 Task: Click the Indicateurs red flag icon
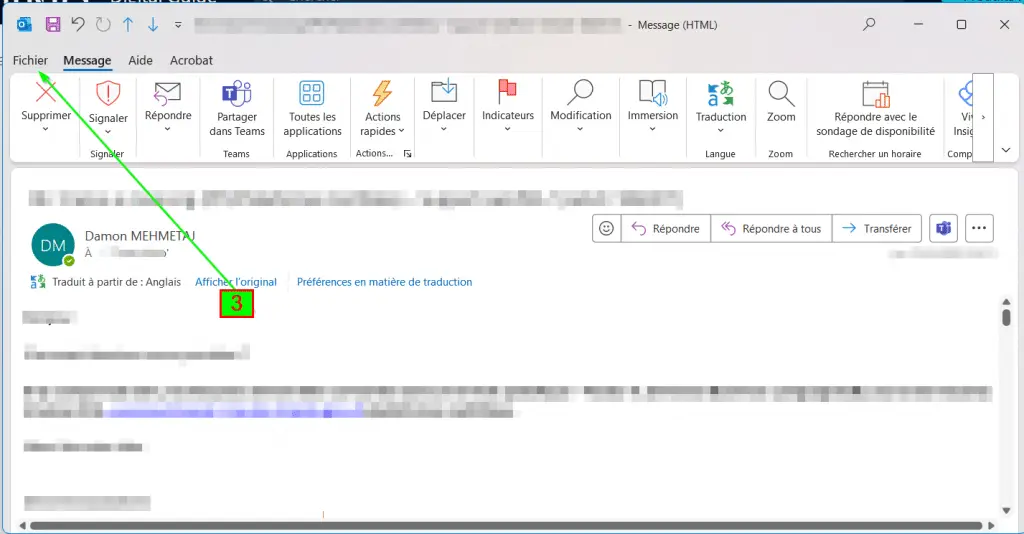507,91
